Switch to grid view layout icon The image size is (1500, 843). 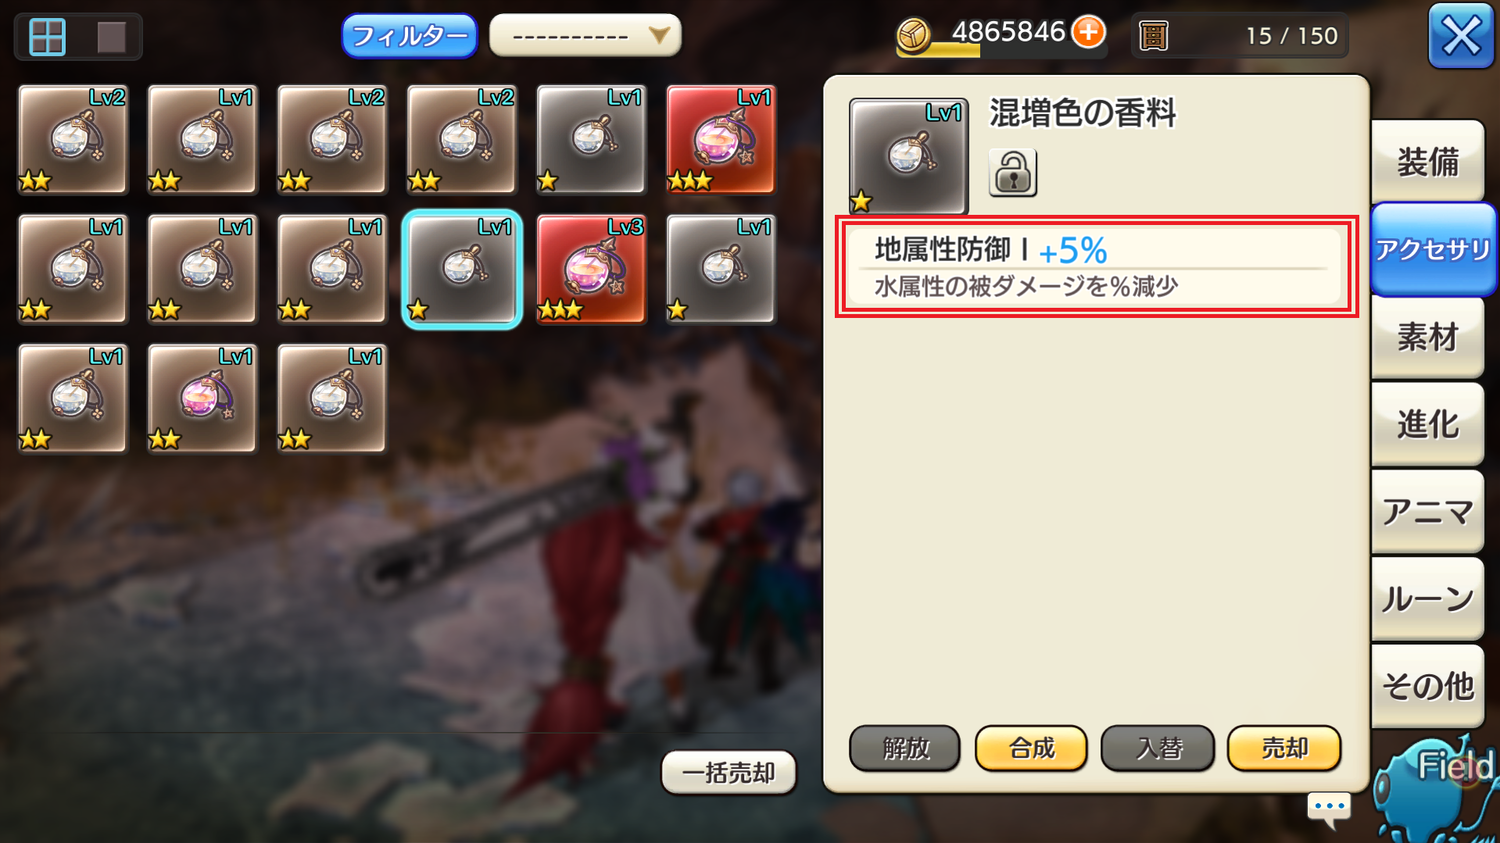47,37
